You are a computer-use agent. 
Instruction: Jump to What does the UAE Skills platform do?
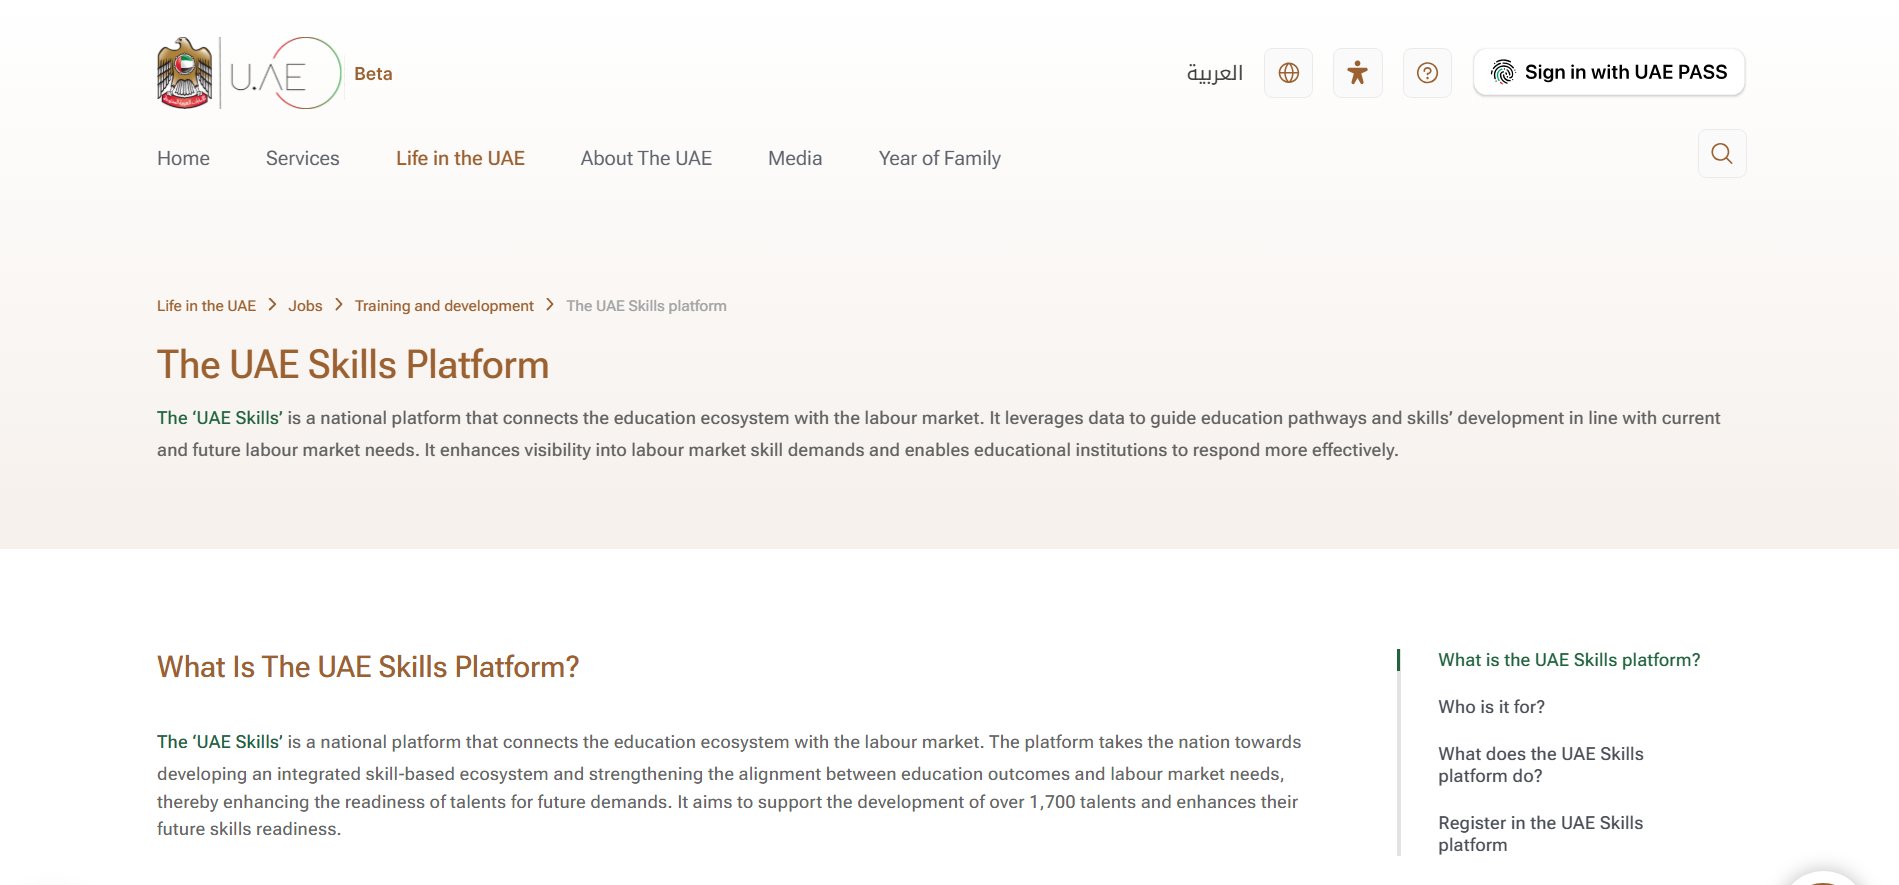[1540, 765]
